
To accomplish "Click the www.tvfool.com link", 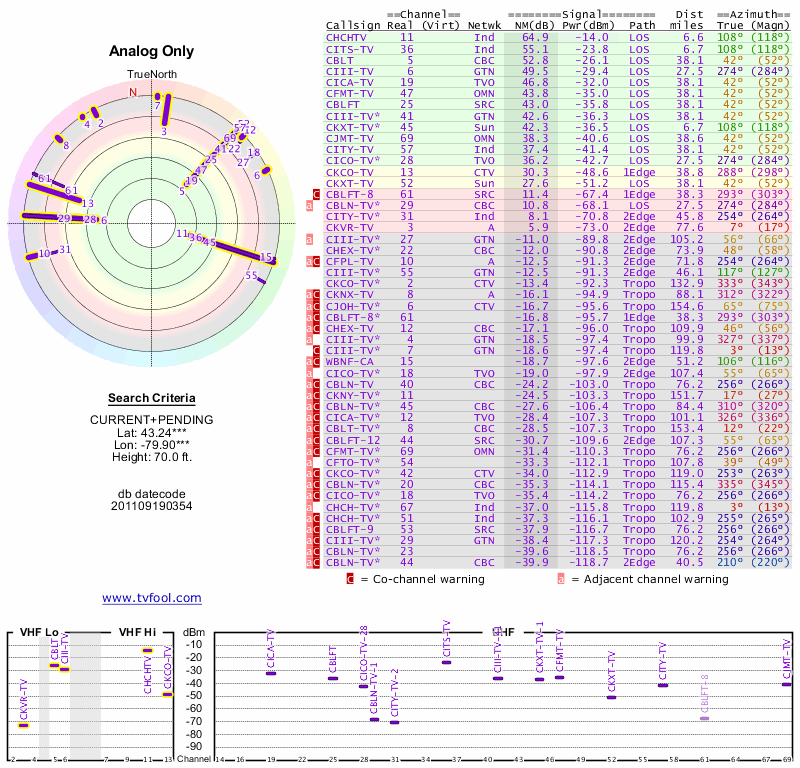I will pos(151,598).
